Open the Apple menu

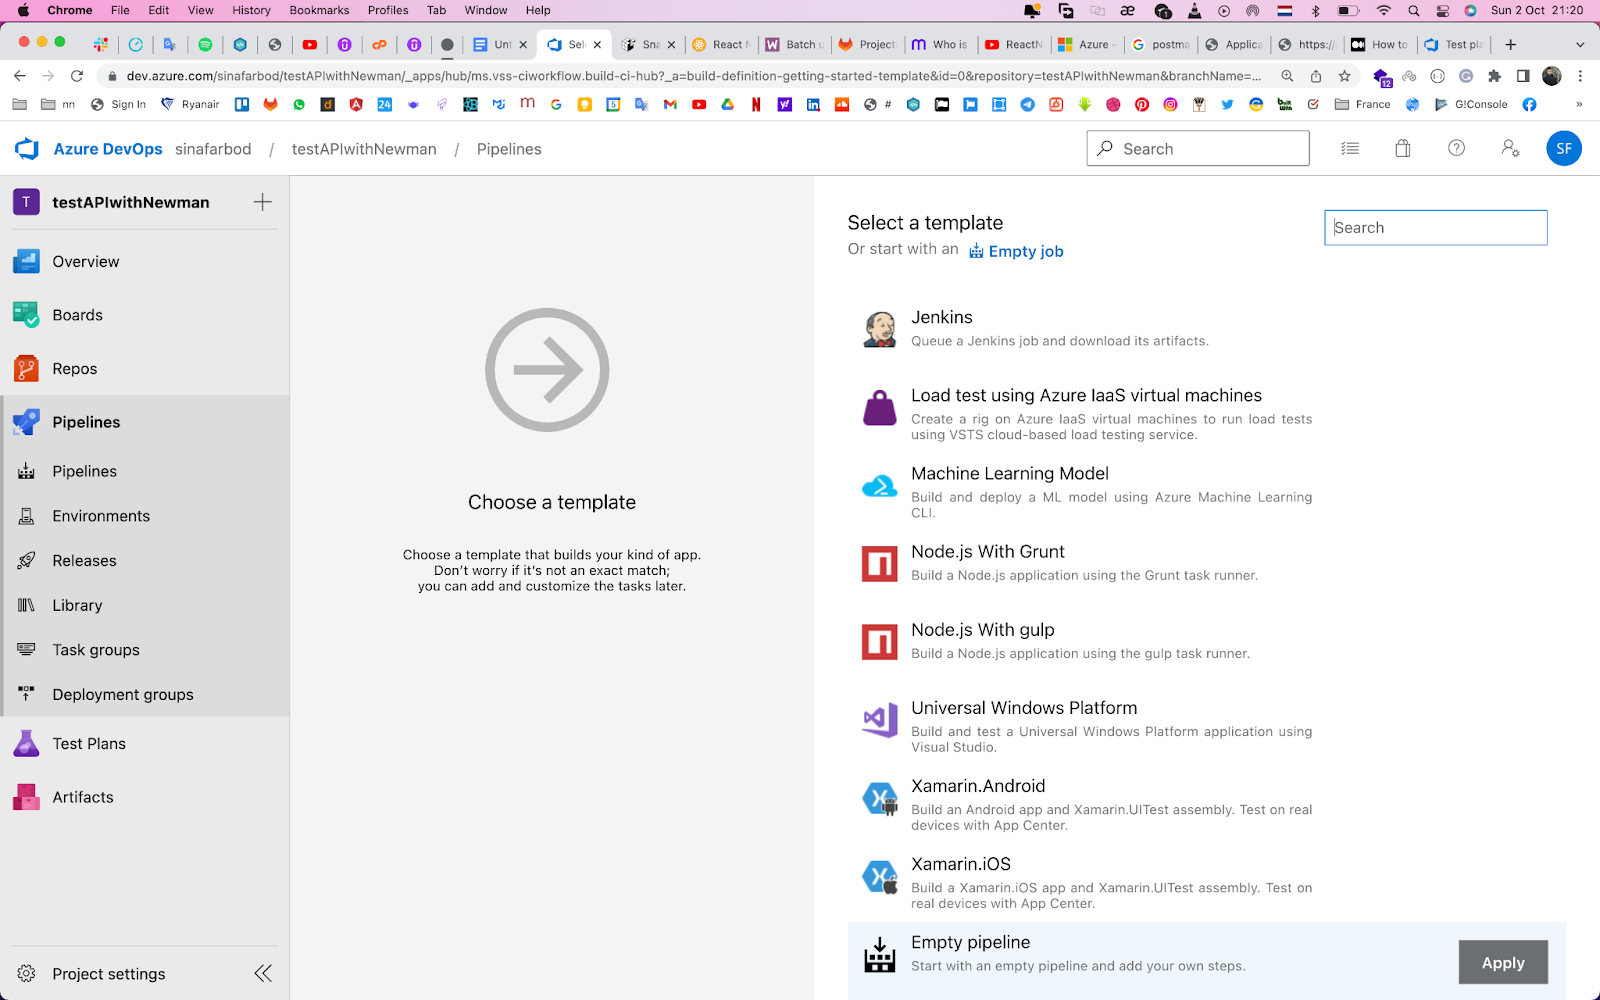pos(24,10)
